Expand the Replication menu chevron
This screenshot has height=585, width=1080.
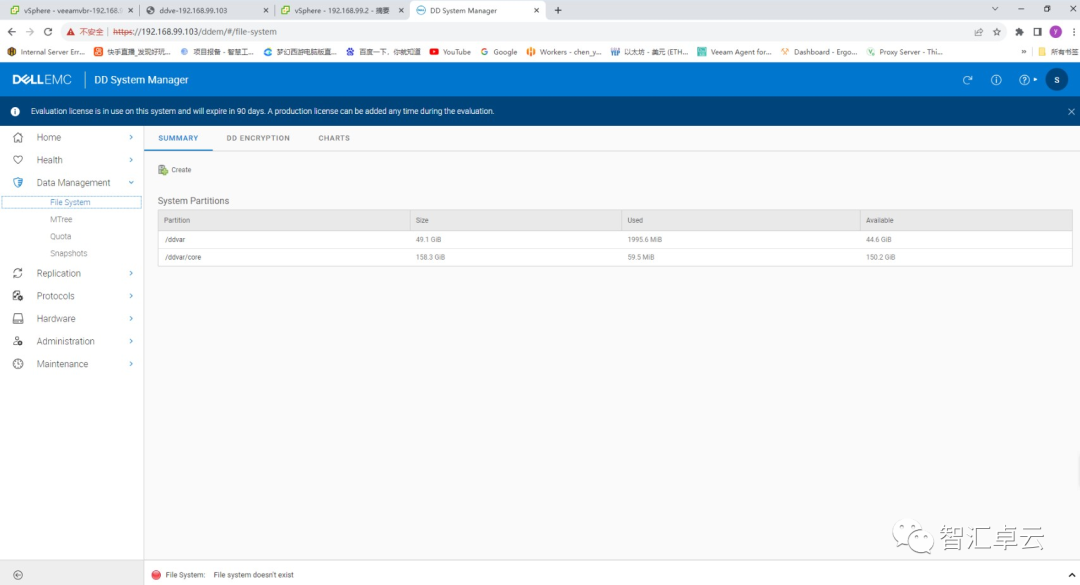click(131, 274)
